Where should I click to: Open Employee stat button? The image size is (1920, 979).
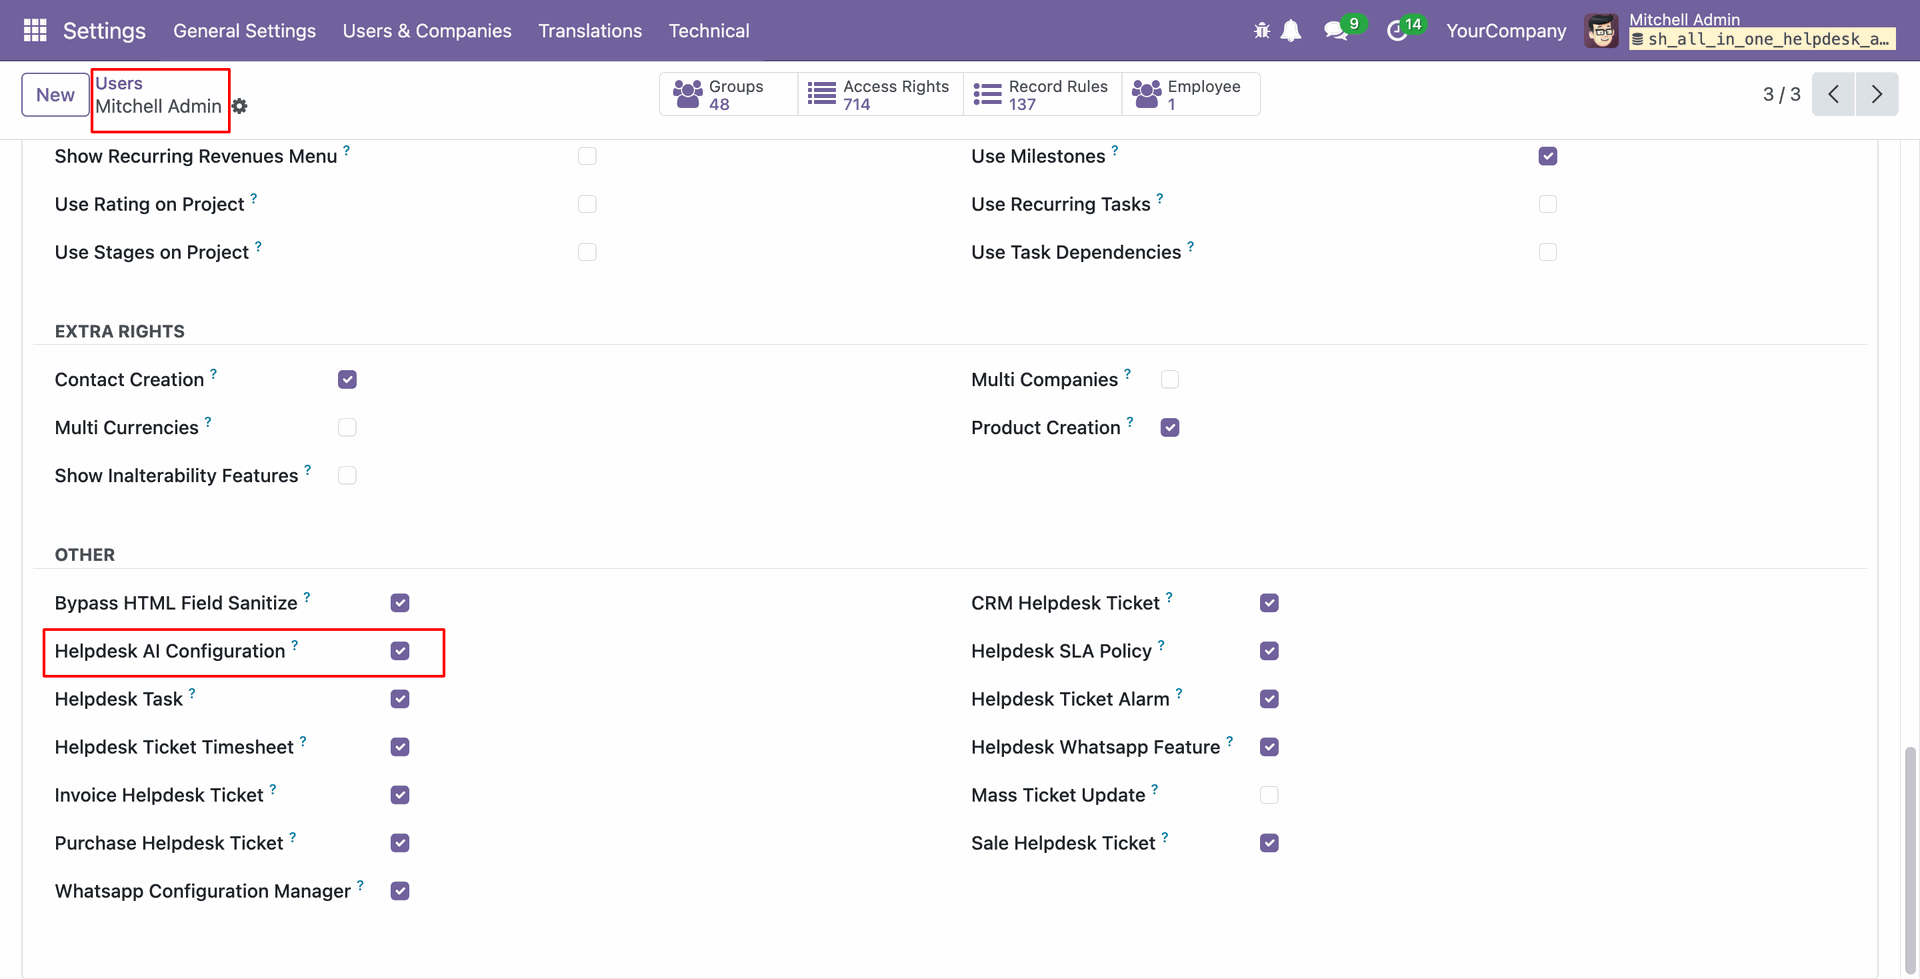(1190, 94)
